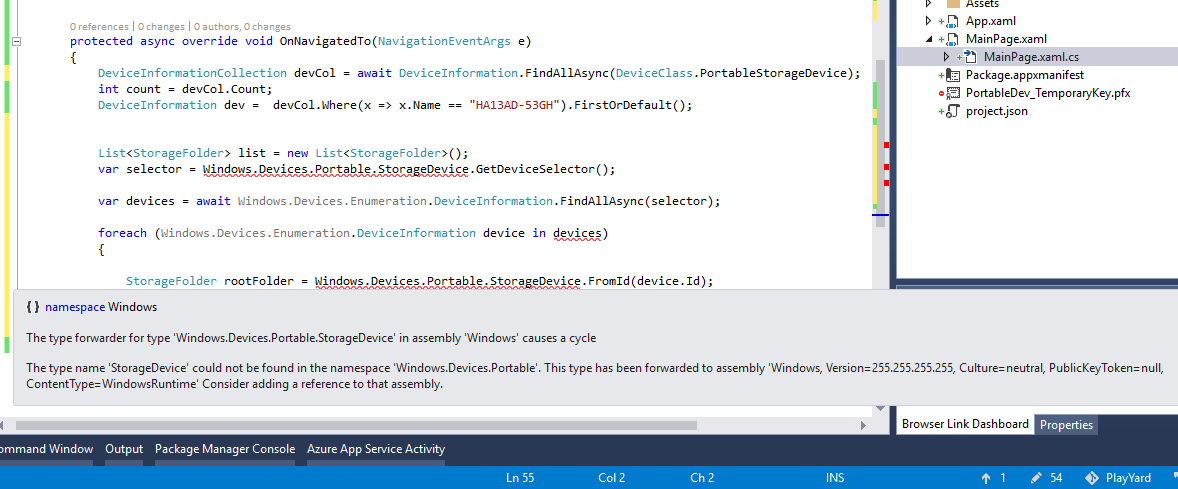The image size is (1178, 489).
Task: Click the MainPage.xaml.cs C# file icon
Action: (971, 57)
